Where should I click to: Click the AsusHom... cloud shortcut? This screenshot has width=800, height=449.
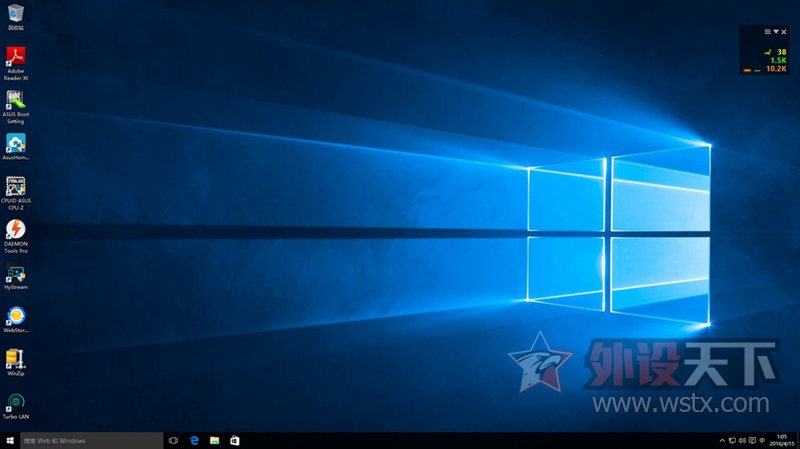(x=16, y=146)
